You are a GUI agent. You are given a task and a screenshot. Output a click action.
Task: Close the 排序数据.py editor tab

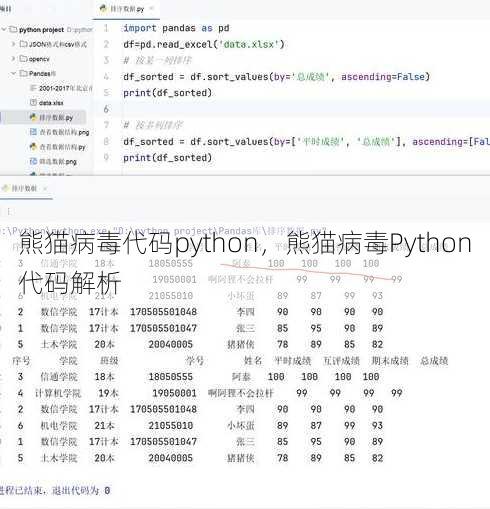pyautogui.click(x=151, y=8)
